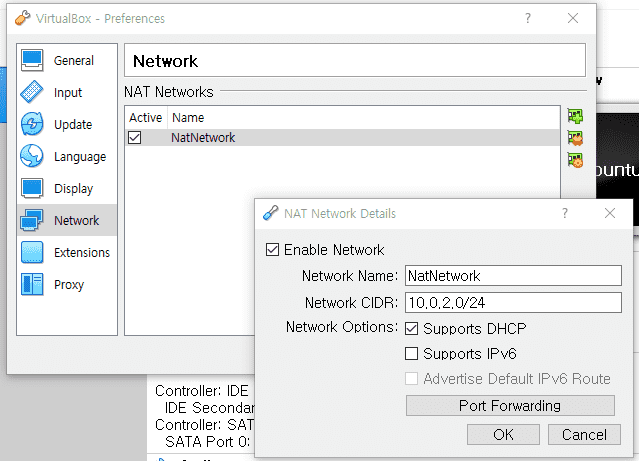639x461 pixels.
Task: Select the NatNetwork row in the list
Action: [300, 138]
